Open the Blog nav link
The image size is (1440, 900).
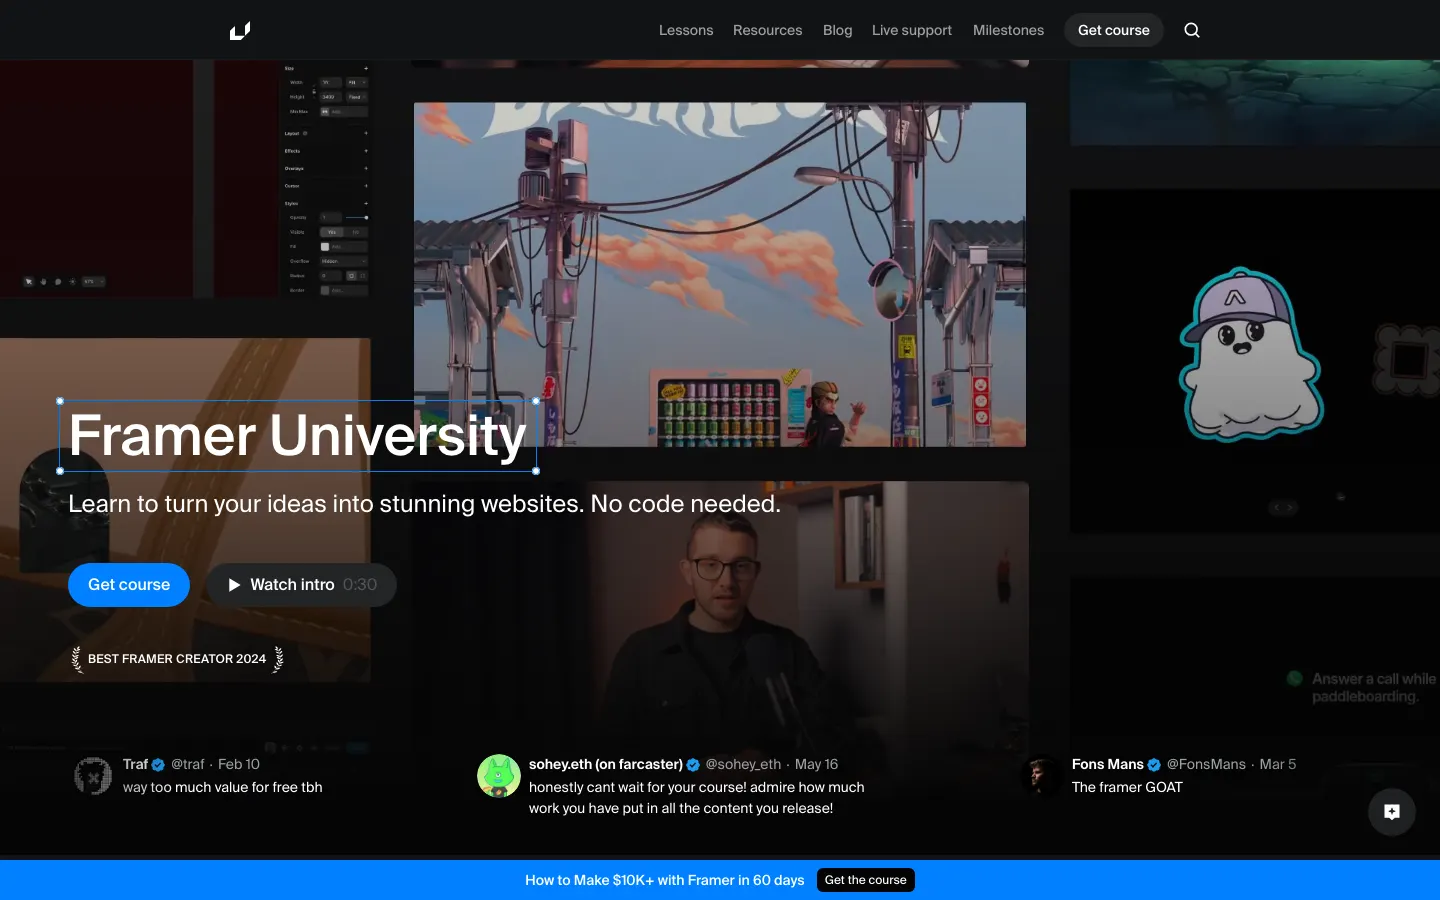click(837, 30)
